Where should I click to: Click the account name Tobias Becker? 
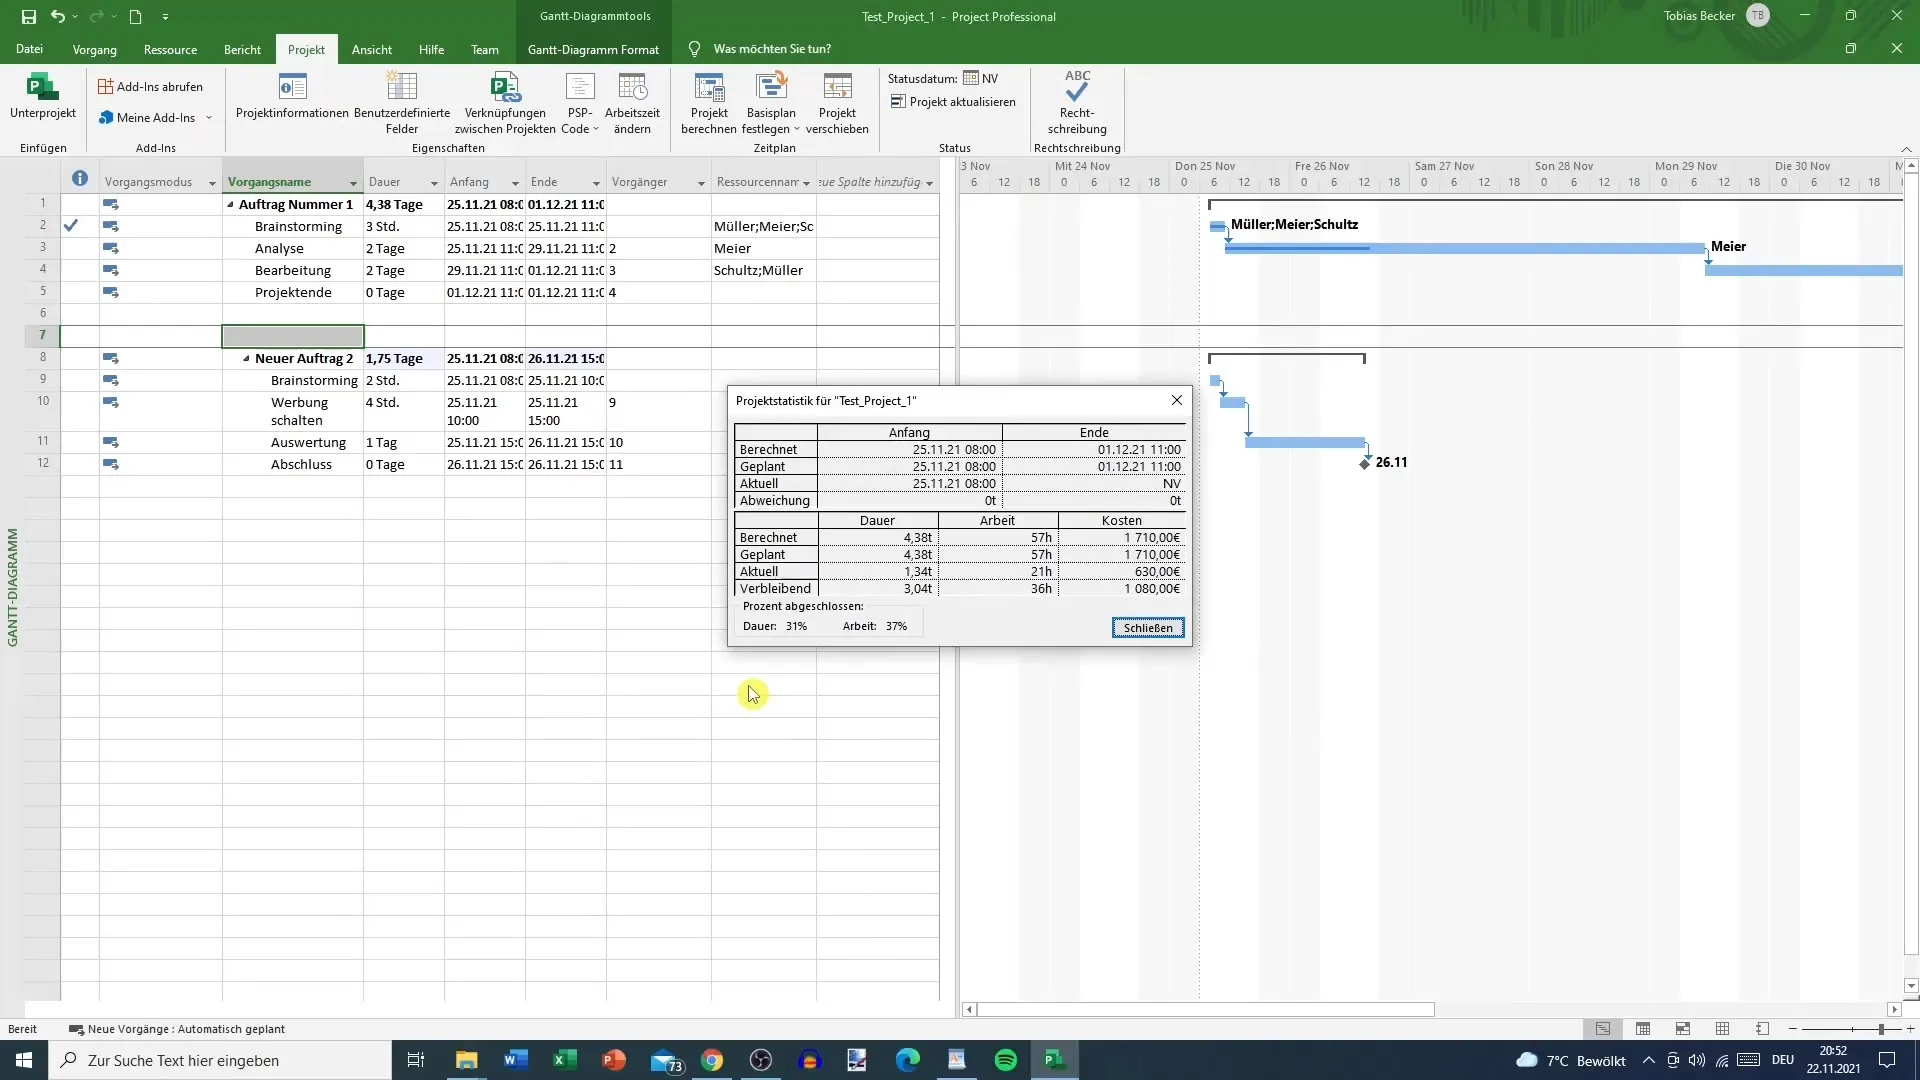[x=1699, y=16]
